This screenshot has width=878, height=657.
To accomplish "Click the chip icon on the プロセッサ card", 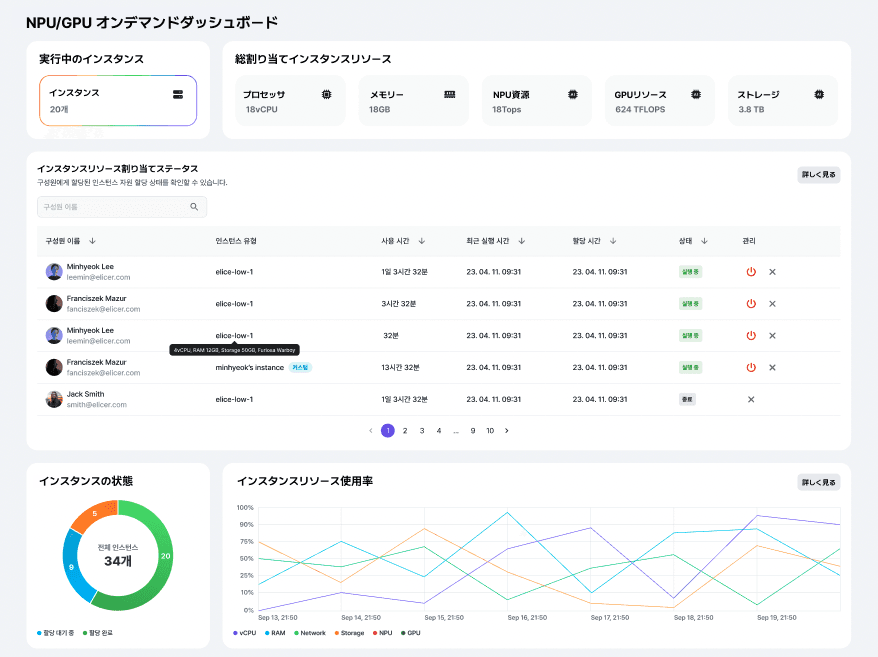I will pyautogui.click(x=326, y=94).
